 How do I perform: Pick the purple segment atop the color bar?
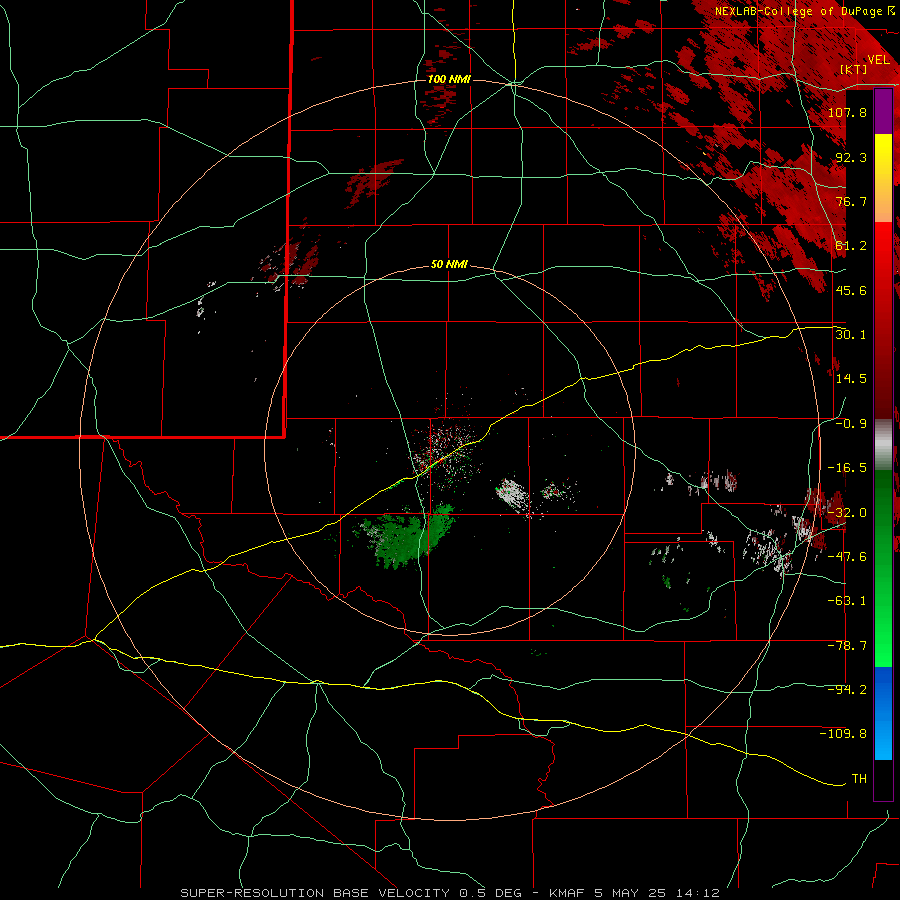point(883,111)
